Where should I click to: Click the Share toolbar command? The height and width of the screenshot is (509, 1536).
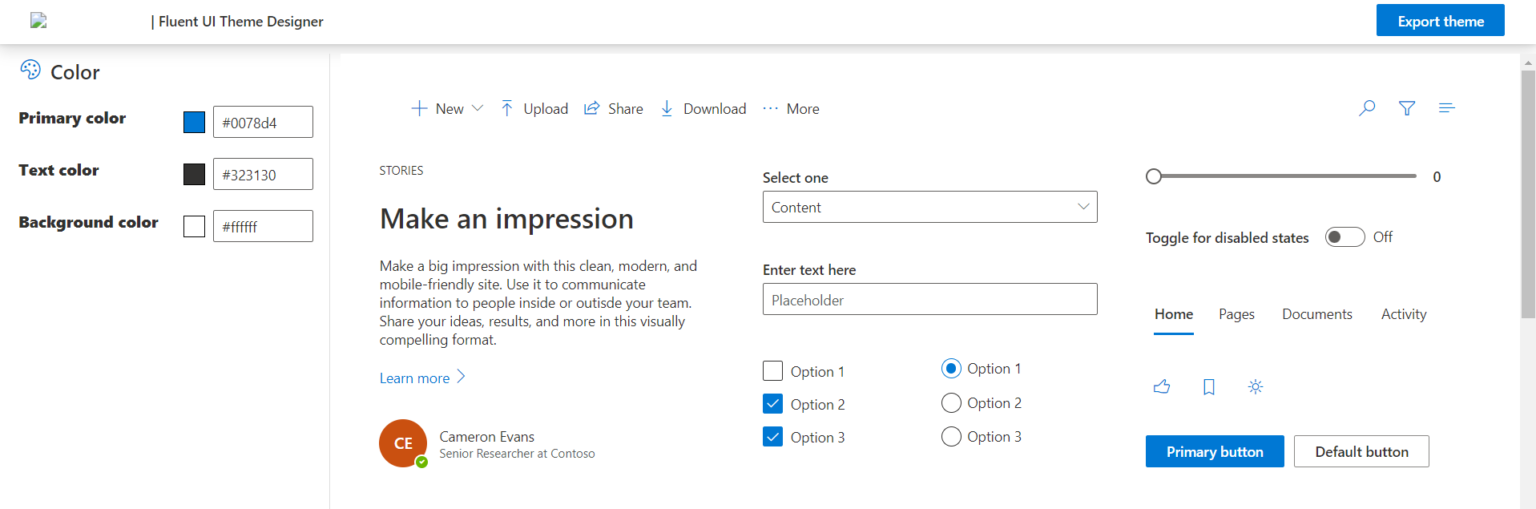tap(614, 109)
